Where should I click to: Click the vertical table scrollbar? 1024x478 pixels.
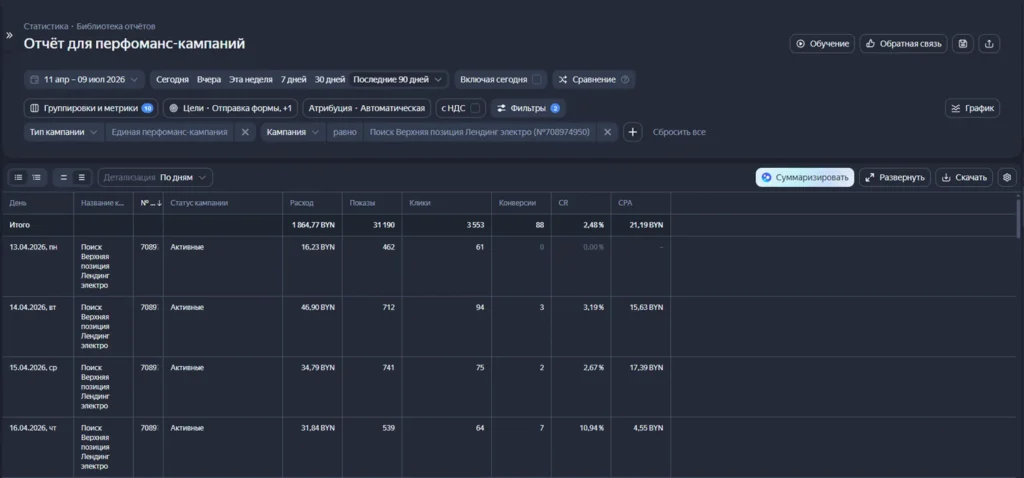click(1019, 219)
